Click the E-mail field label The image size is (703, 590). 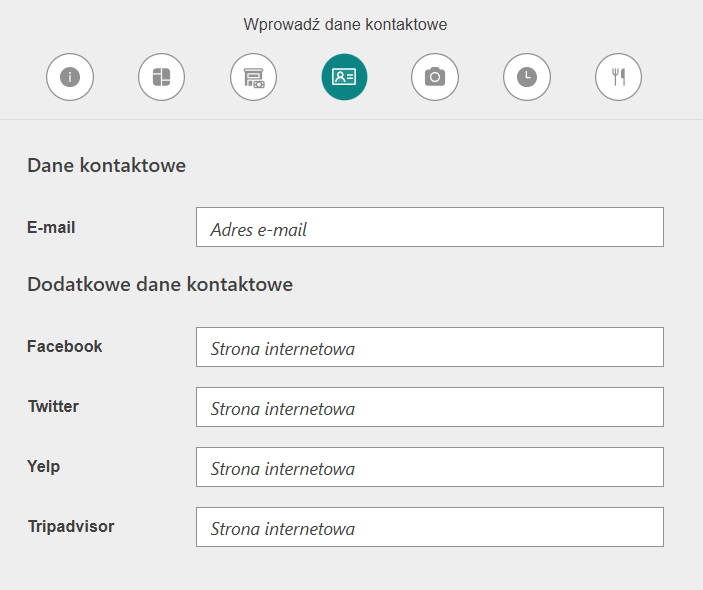point(51,227)
